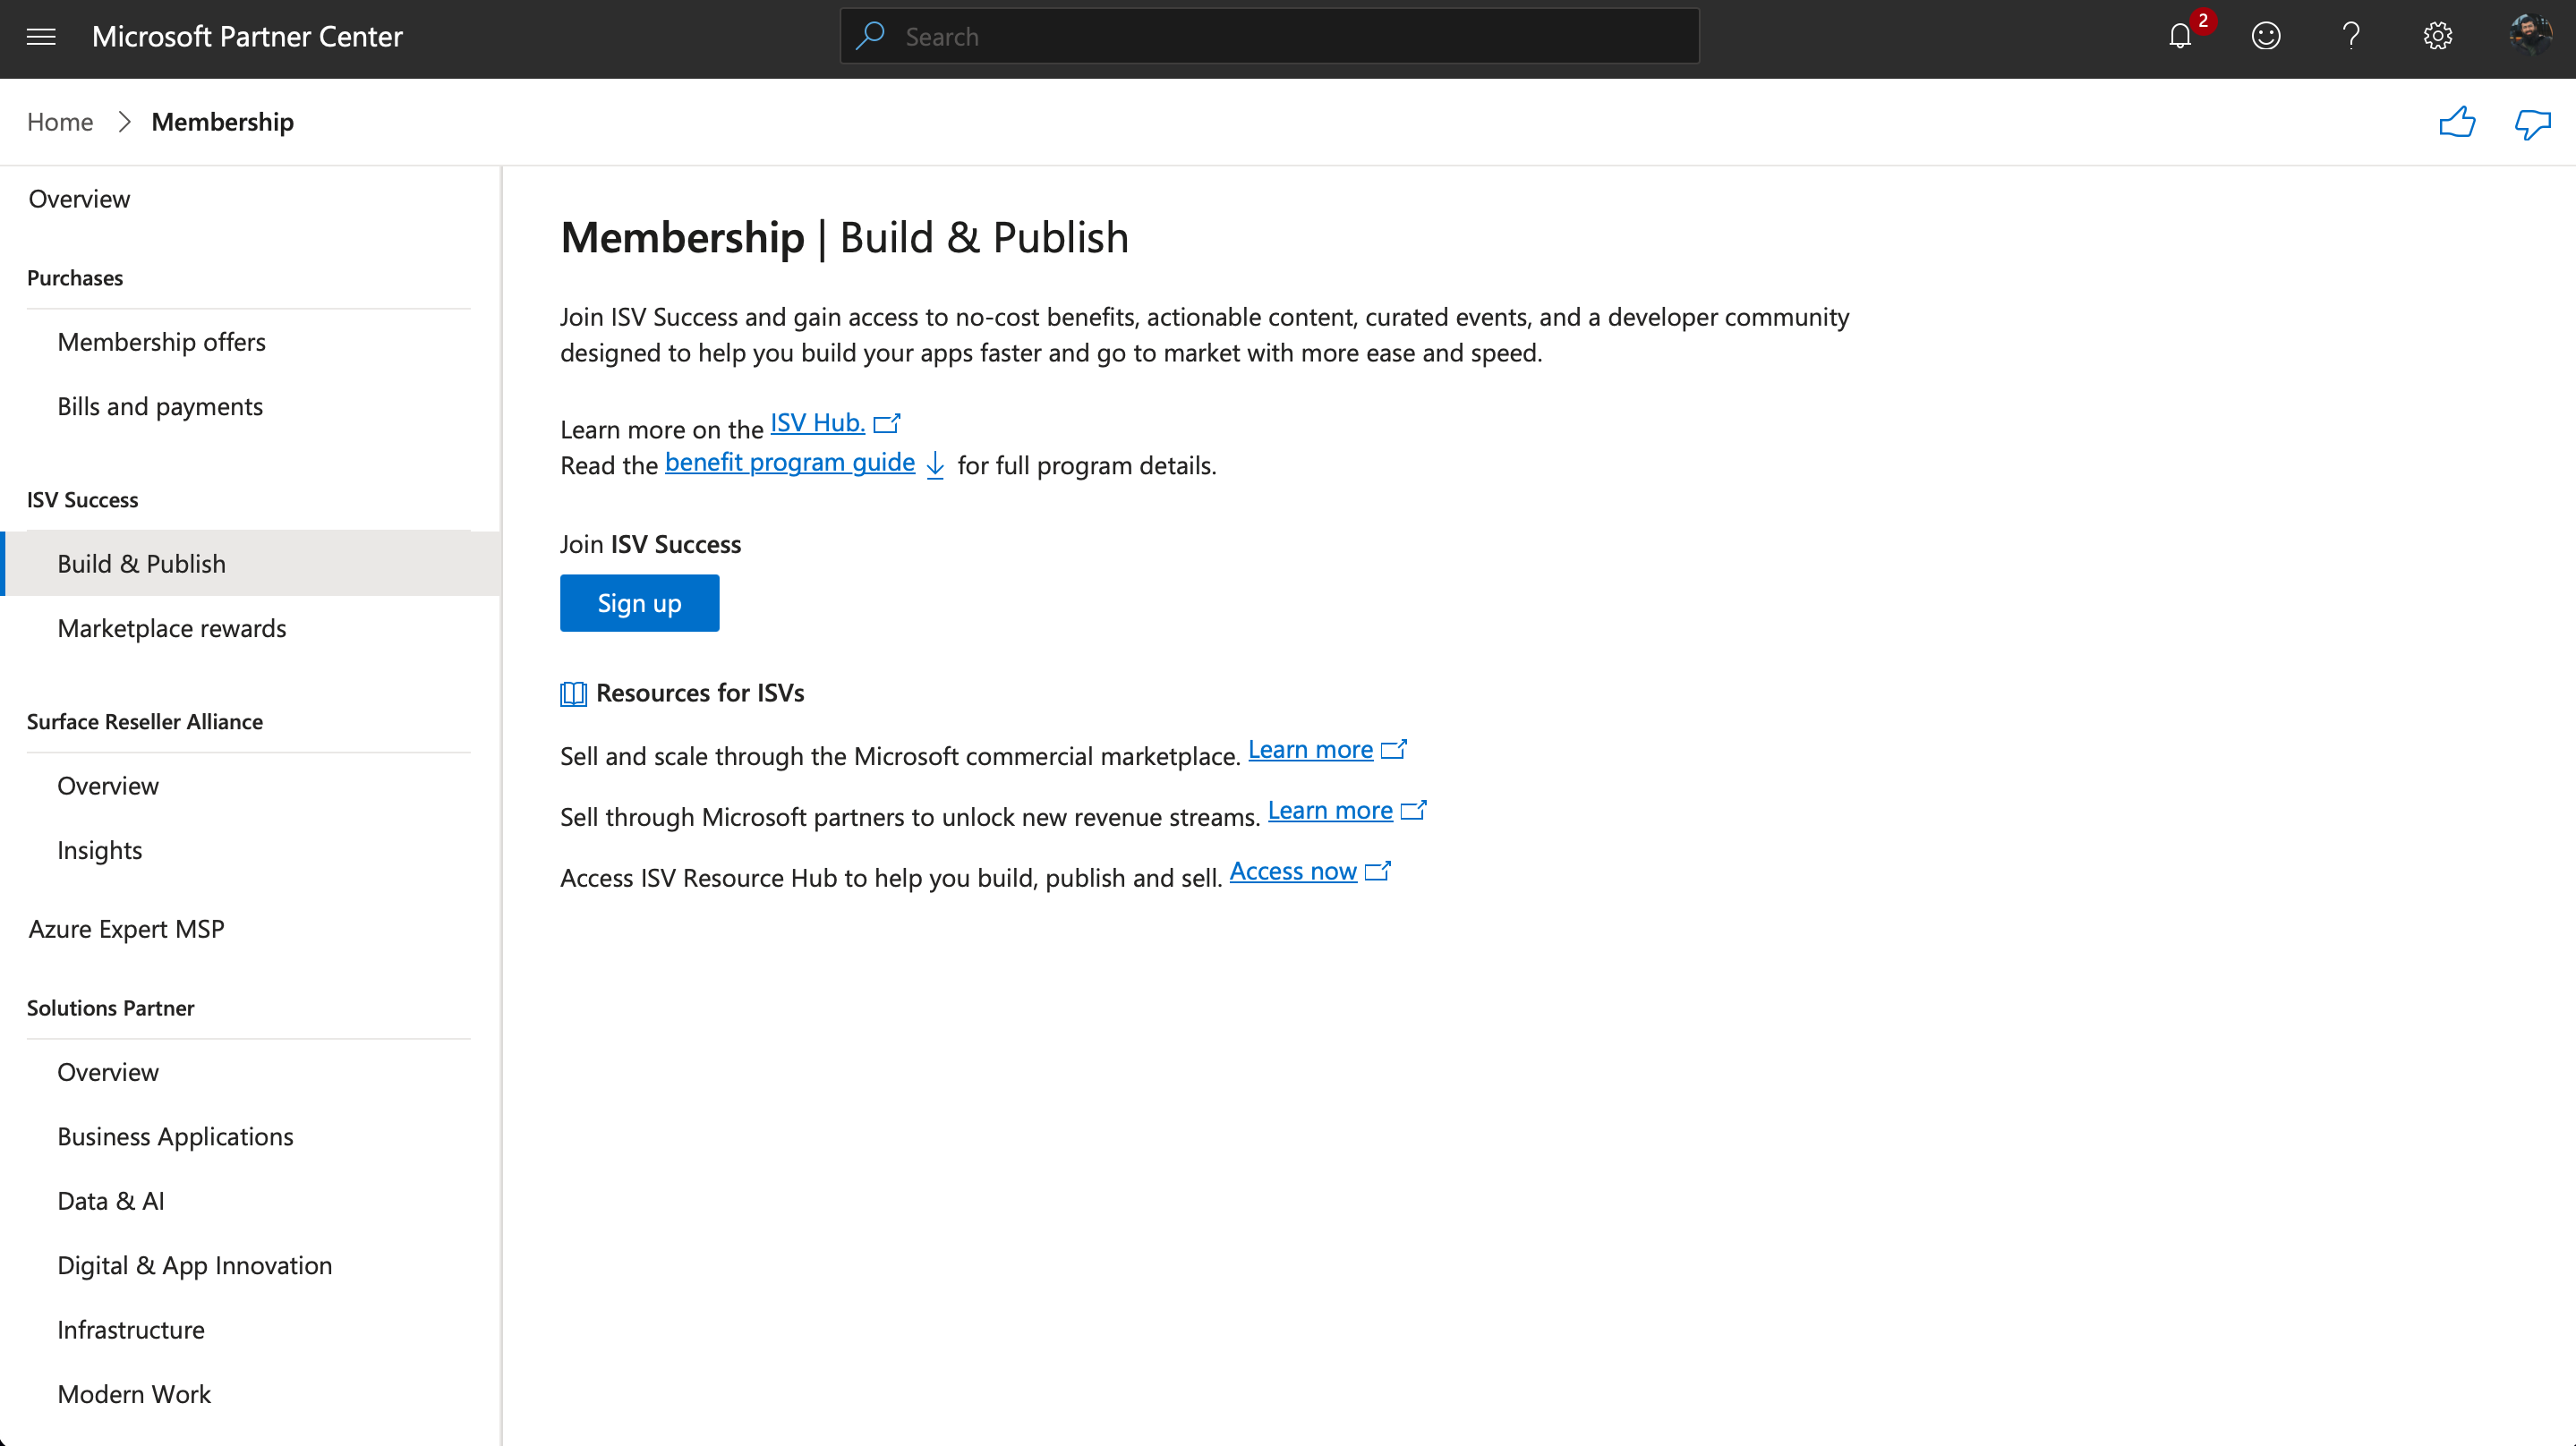
Task: Click the thumbs up icon
Action: coord(2457,123)
